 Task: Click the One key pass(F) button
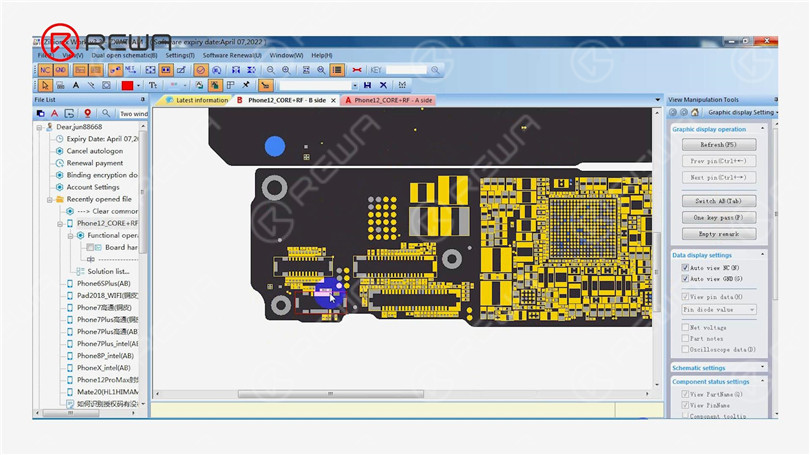tap(719, 217)
